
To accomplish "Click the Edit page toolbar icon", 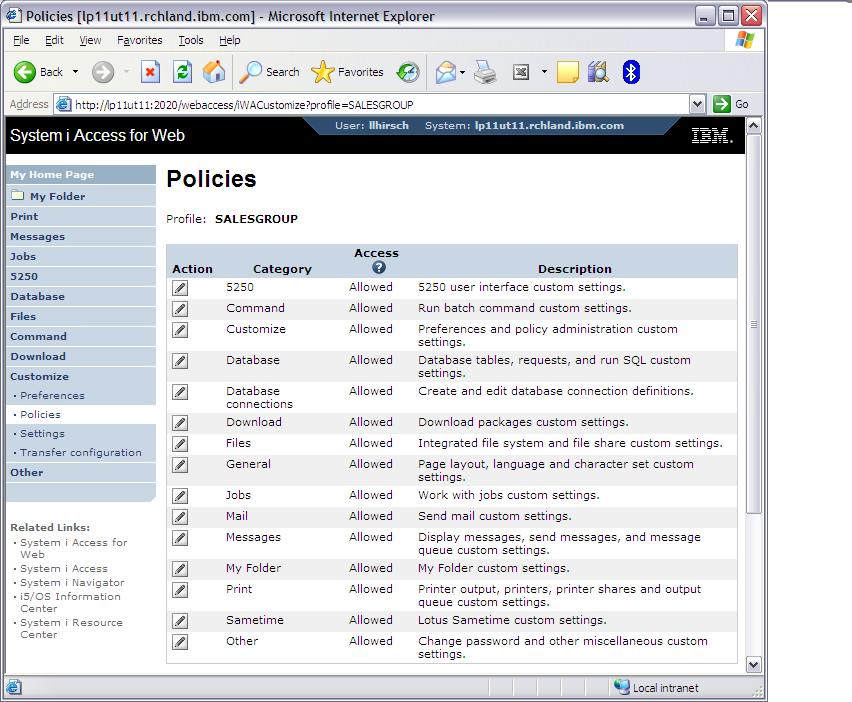I will 521,72.
